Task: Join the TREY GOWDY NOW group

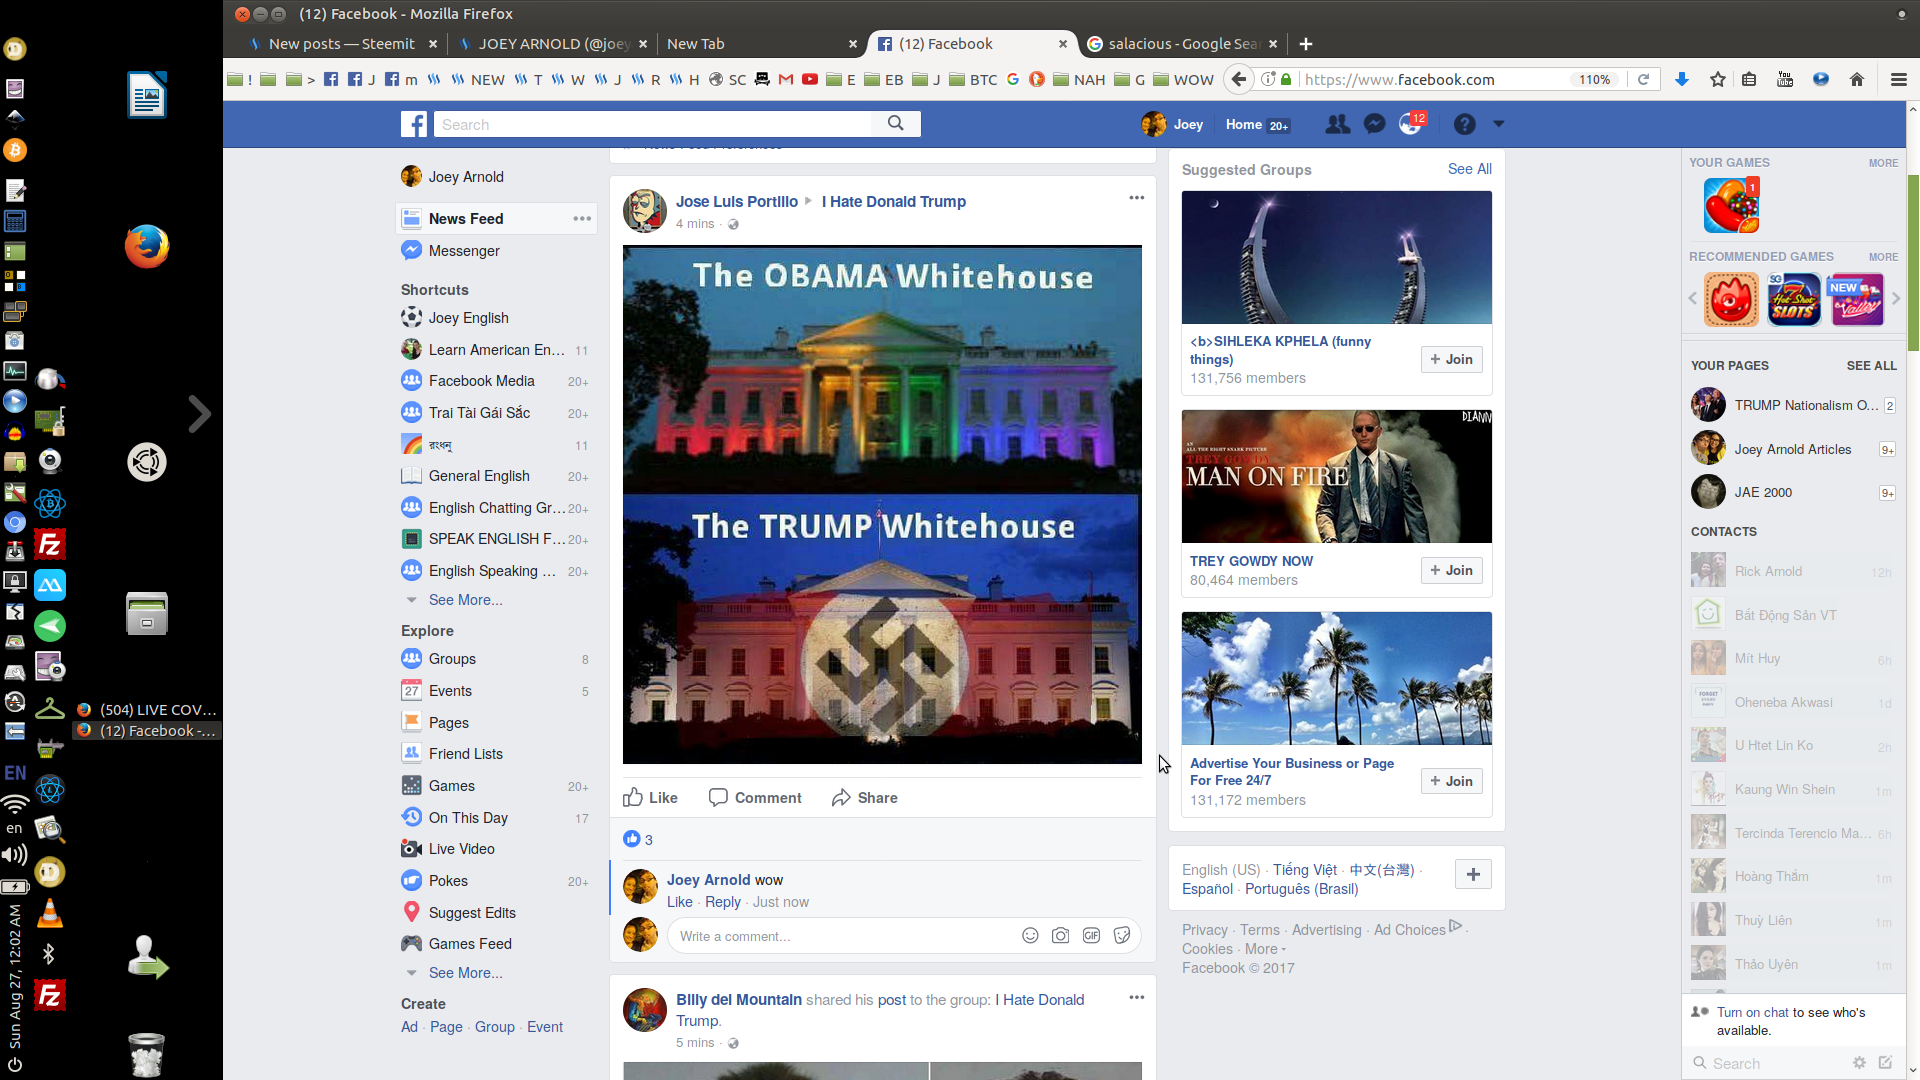Action: [1451, 570]
